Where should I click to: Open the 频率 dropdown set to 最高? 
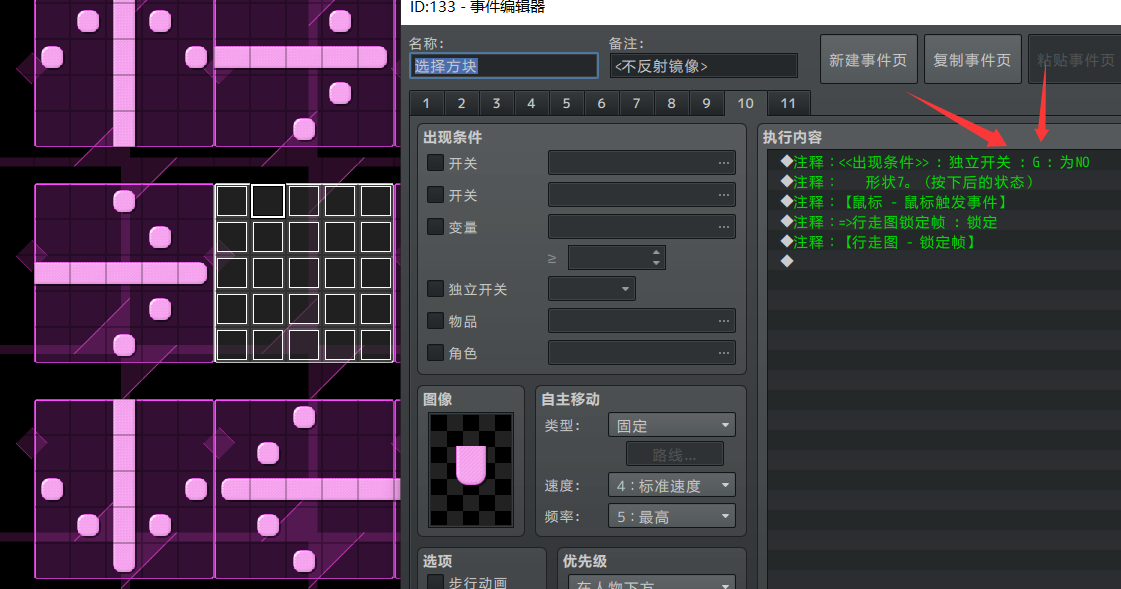tap(671, 516)
